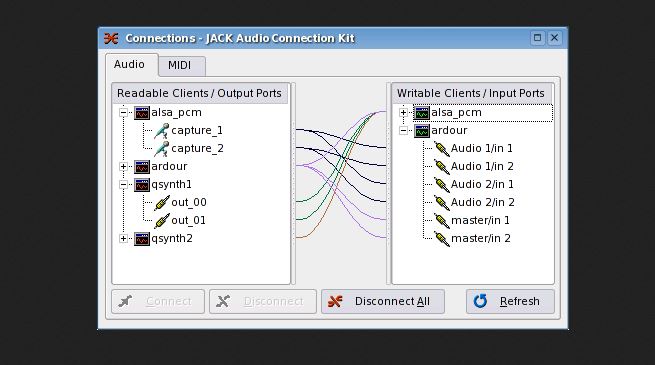Click the alsa_pcm client icon in input ports
655x365 pixels.
[421, 113]
